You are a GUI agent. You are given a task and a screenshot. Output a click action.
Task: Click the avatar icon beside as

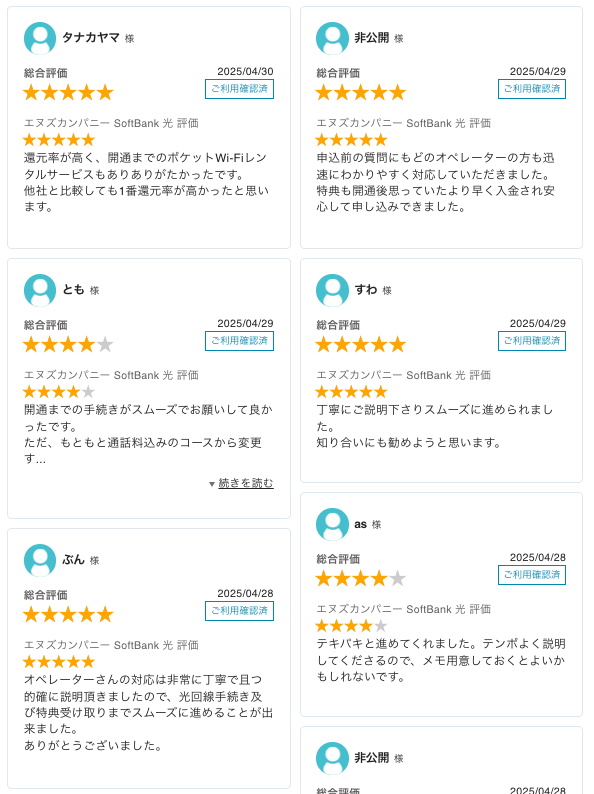(332, 524)
